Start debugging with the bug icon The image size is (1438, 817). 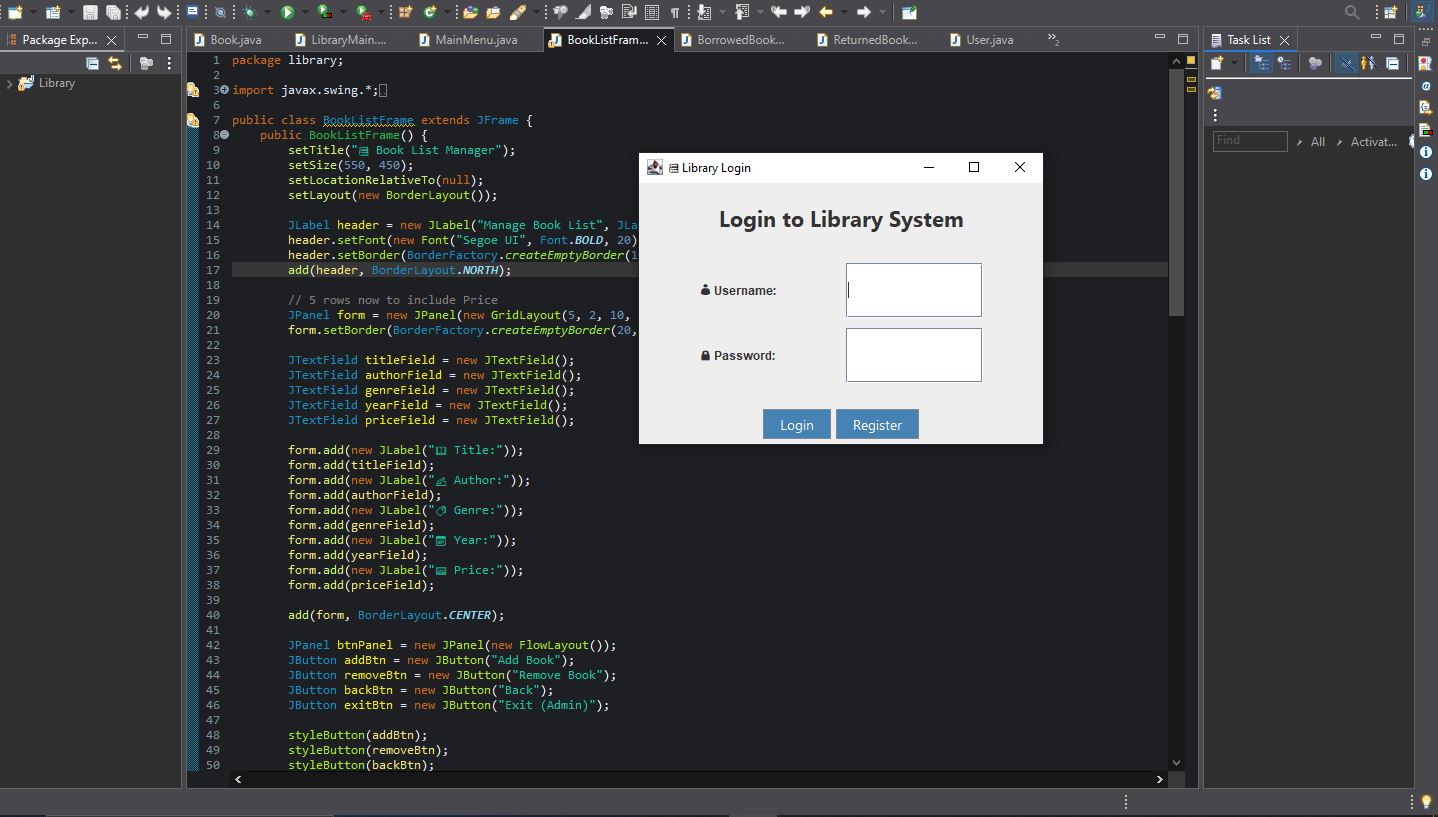249,12
